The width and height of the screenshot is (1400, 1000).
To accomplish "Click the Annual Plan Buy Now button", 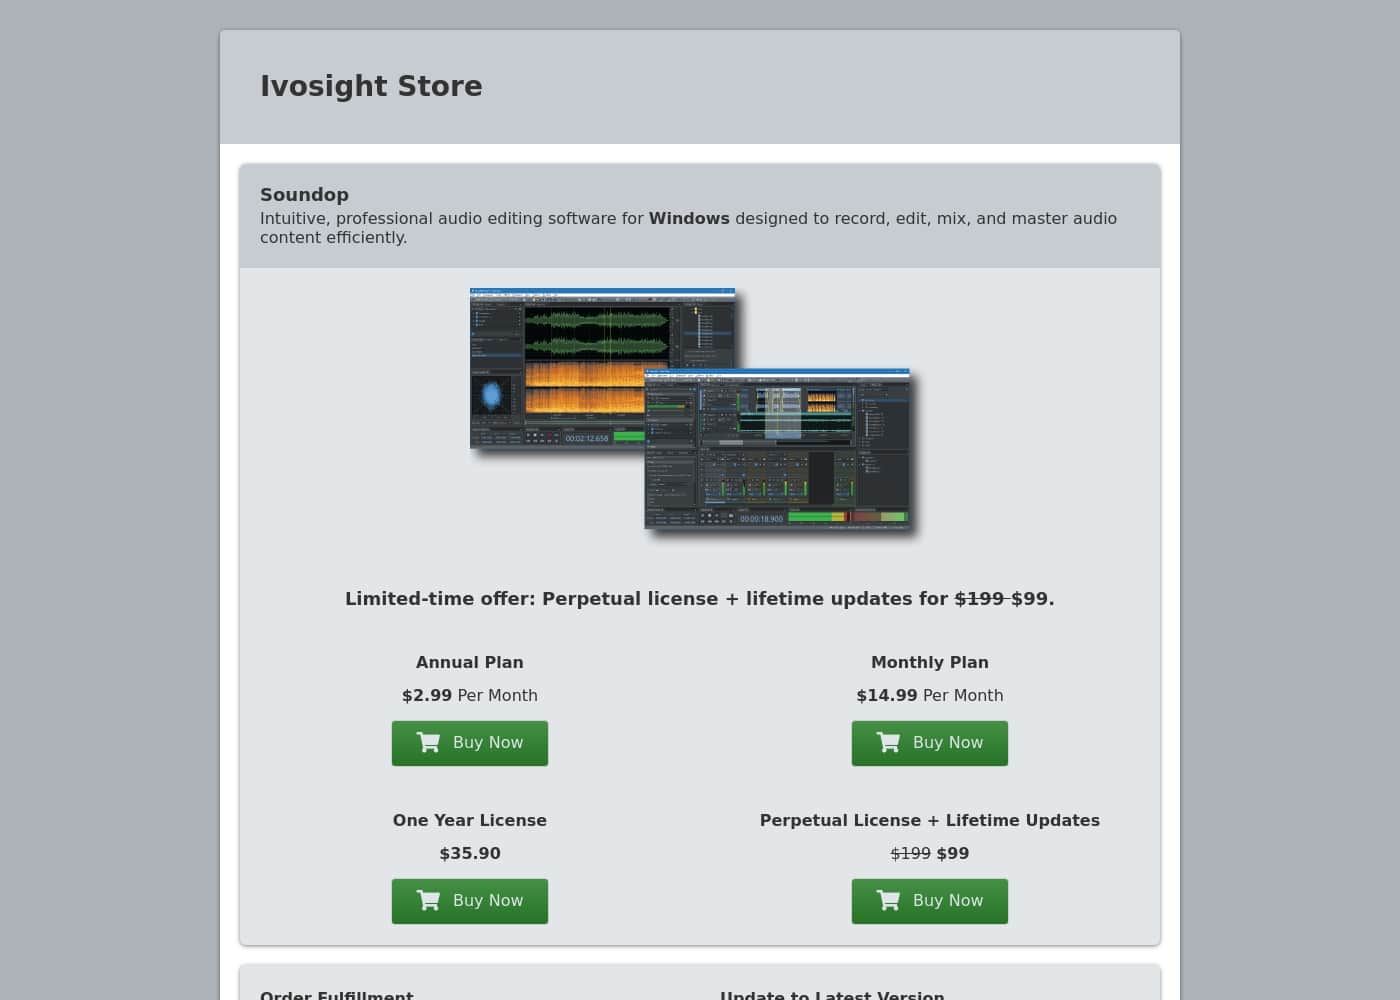I will [470, 743].
